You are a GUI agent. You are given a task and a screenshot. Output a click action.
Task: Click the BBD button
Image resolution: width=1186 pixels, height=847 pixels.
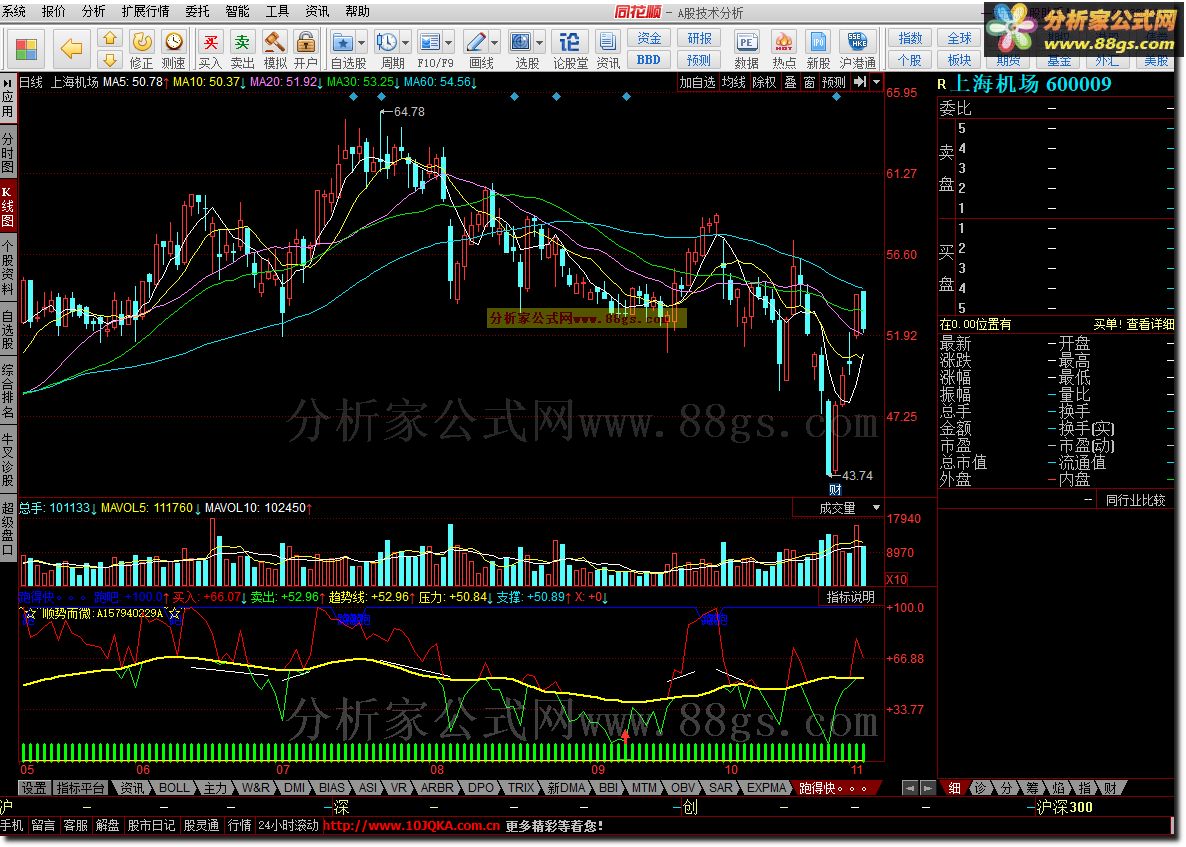(x=649, y=60)
